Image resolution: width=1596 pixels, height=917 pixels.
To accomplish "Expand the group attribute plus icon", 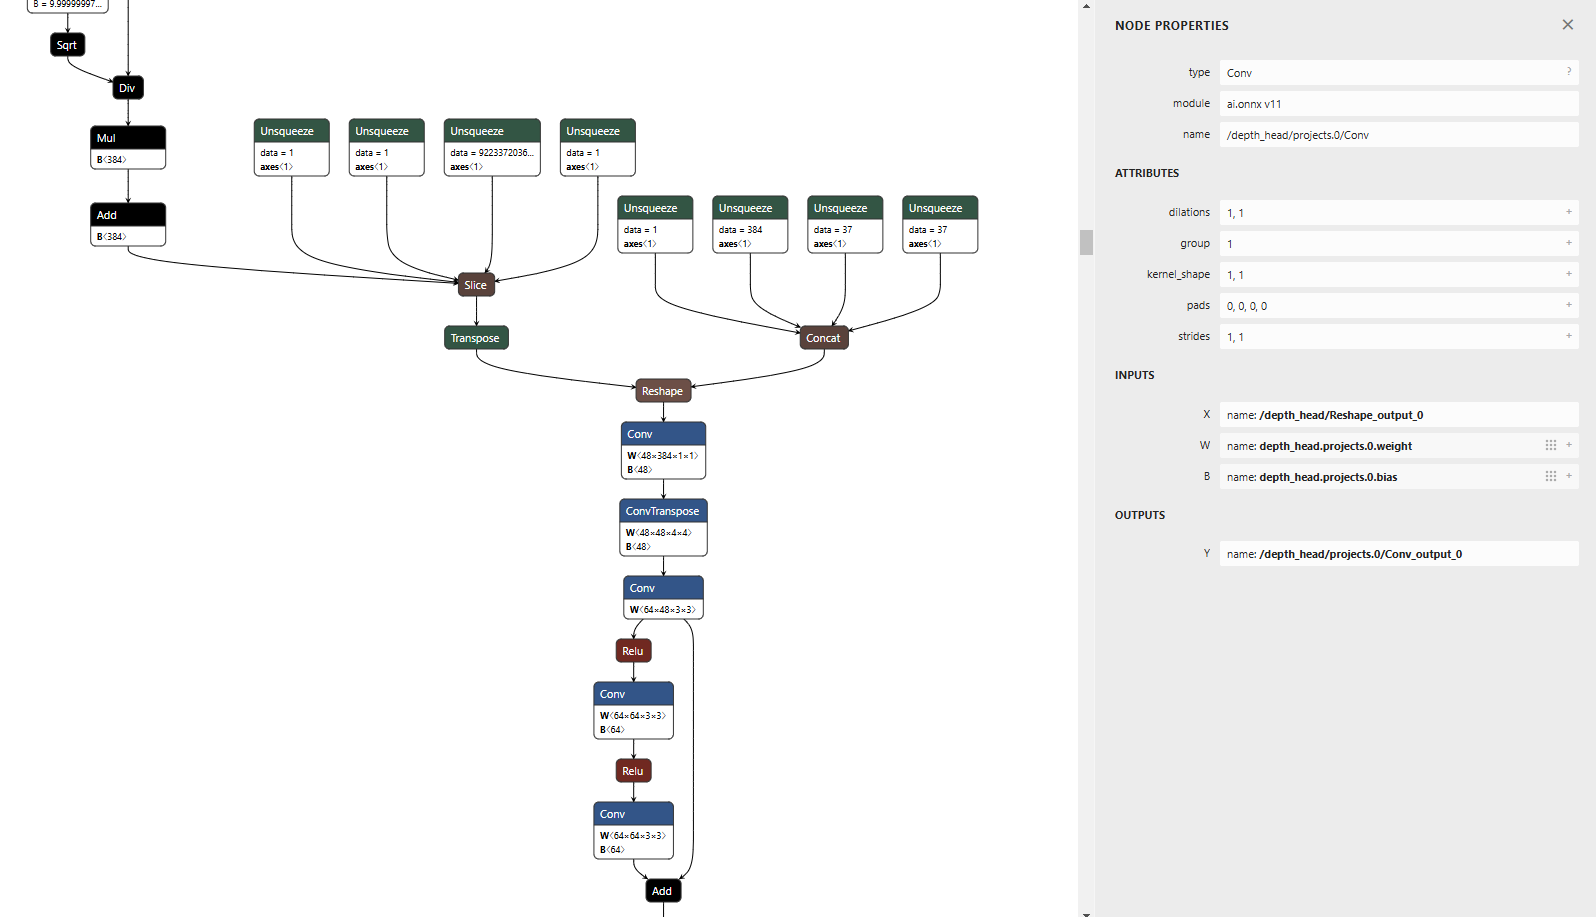I will click(x=1568, y=243).
